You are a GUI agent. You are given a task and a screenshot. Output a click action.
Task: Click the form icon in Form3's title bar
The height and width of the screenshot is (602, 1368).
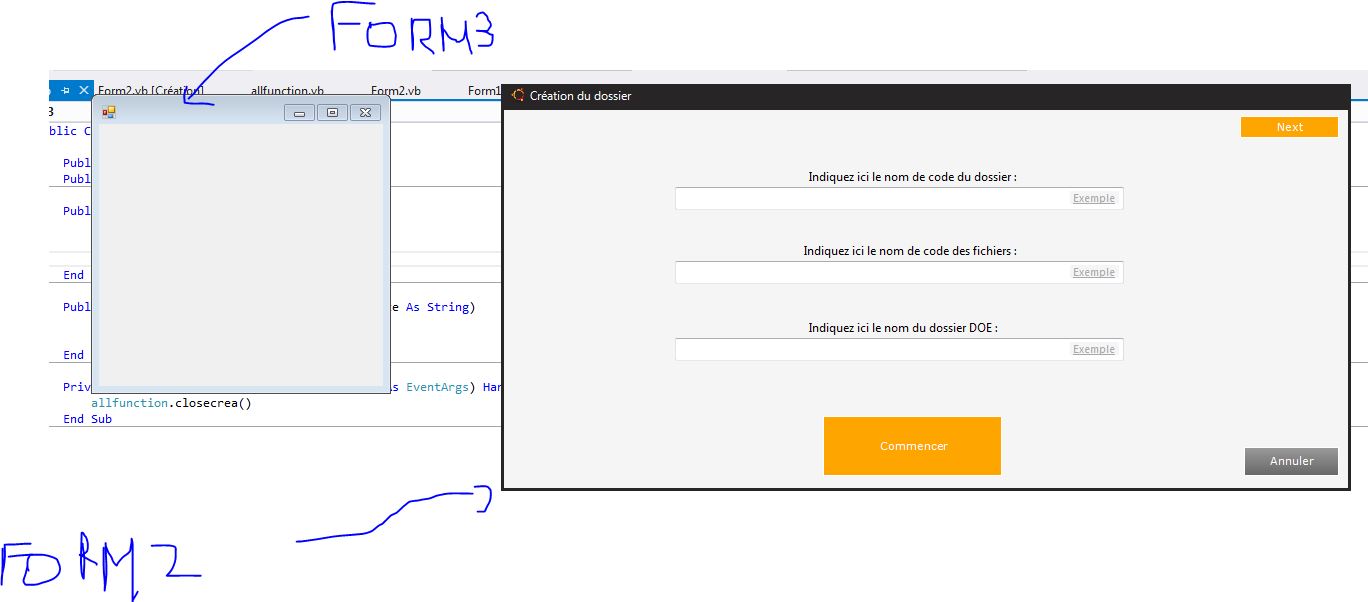tap(108, 112)
